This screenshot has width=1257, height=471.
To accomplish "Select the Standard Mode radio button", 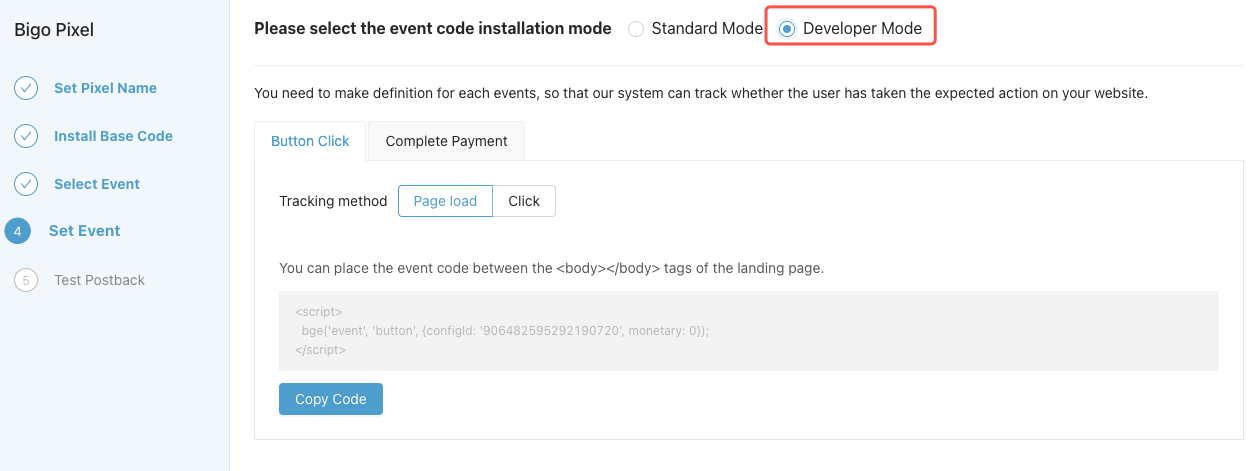I will point(636,29).
